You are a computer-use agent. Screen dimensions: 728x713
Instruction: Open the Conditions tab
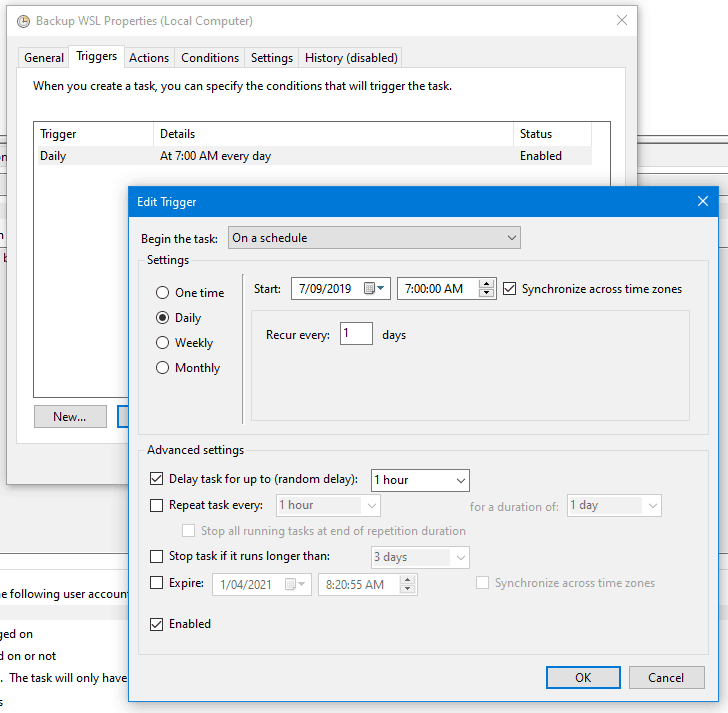[x=210, y=58]
